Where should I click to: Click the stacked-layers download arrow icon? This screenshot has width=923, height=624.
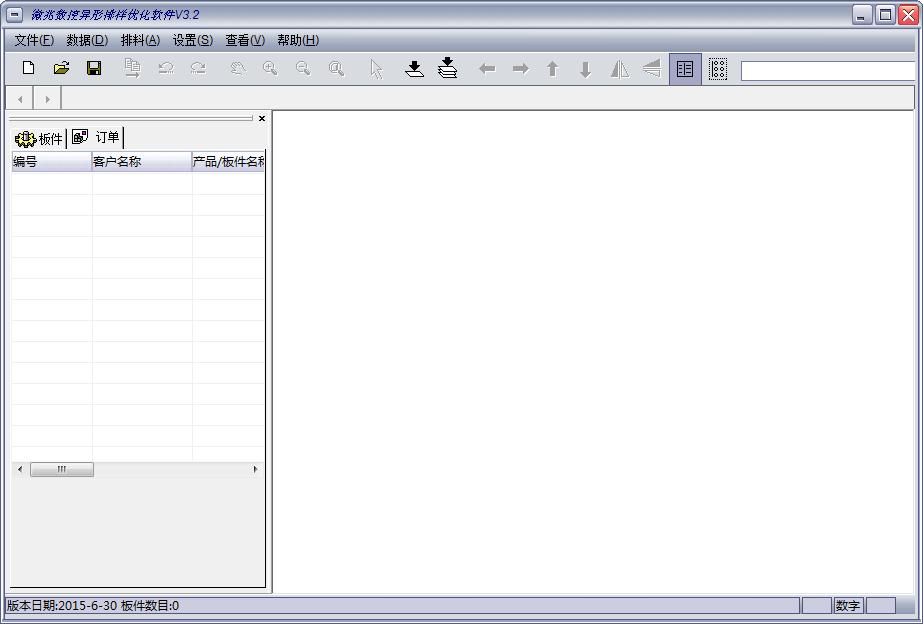click(x=448, y=69)
